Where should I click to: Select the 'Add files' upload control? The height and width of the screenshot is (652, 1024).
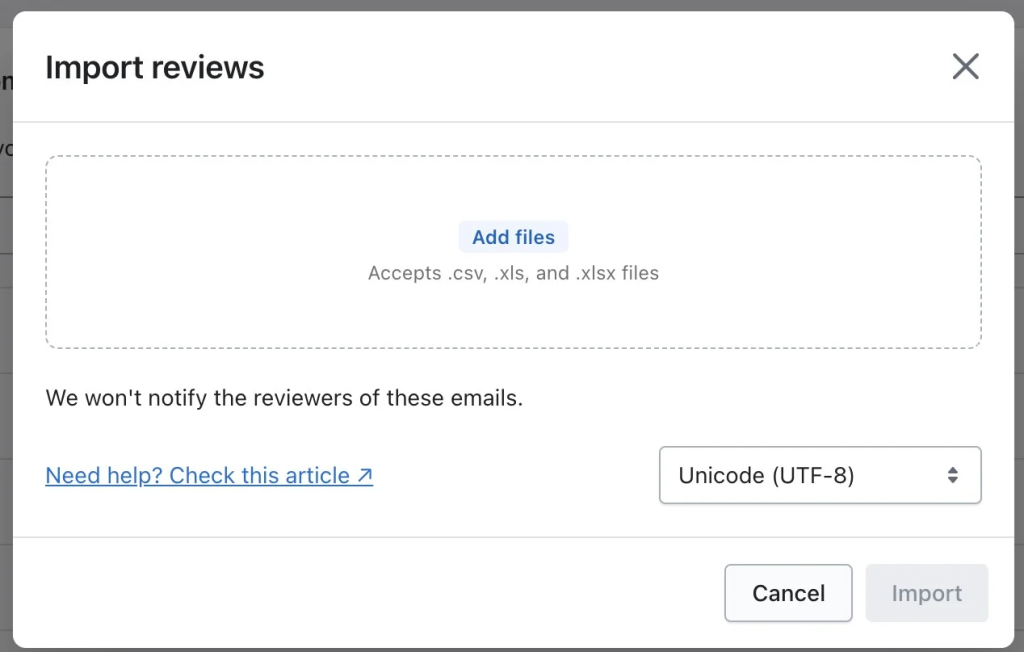coord(513,237)
